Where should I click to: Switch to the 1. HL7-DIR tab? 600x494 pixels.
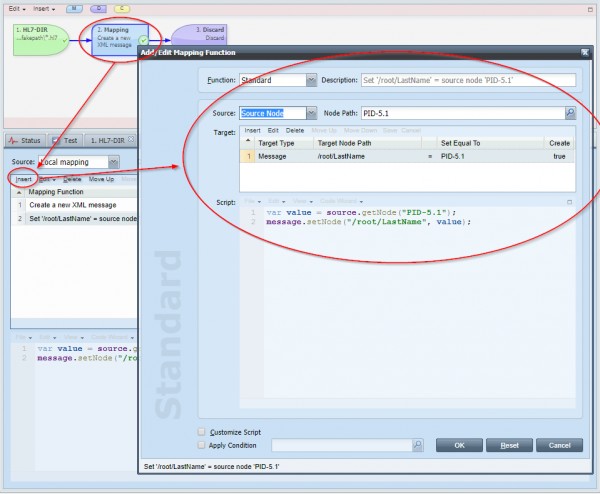tap(108, 140)
